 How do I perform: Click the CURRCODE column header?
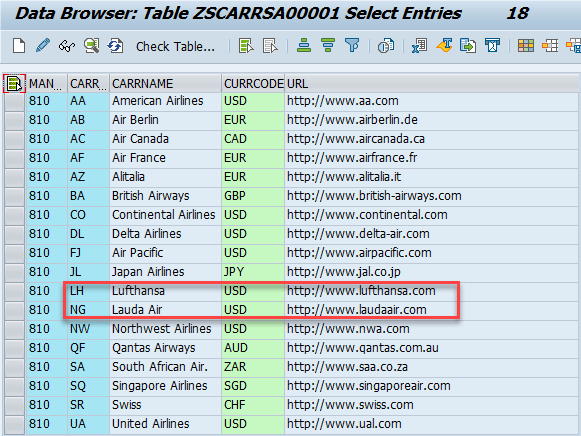[x=253, y=84]
